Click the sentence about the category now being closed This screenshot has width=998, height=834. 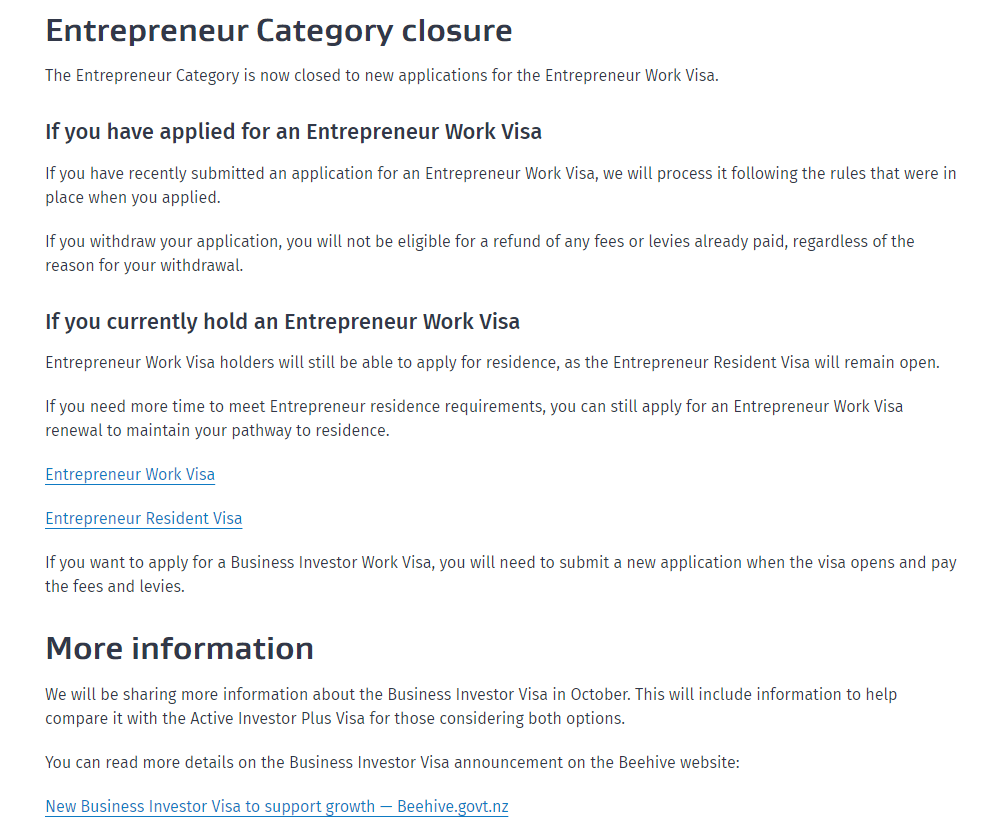(381, 76)
